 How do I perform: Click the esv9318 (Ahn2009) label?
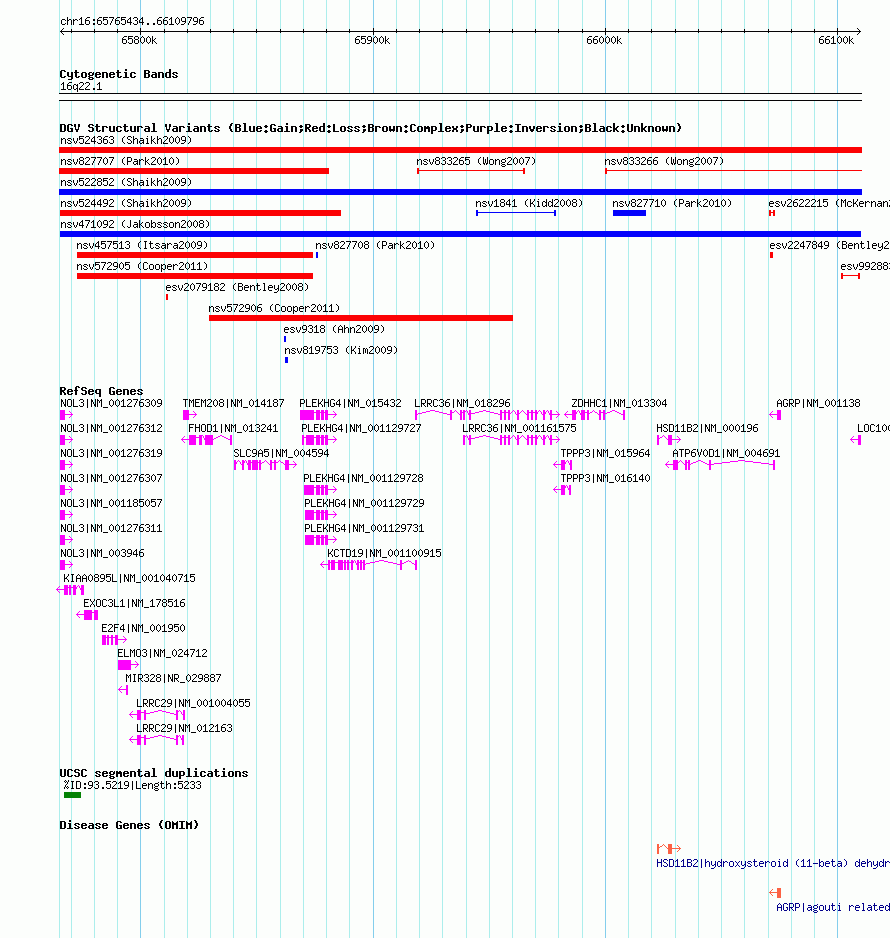click(x=334, y=328)
